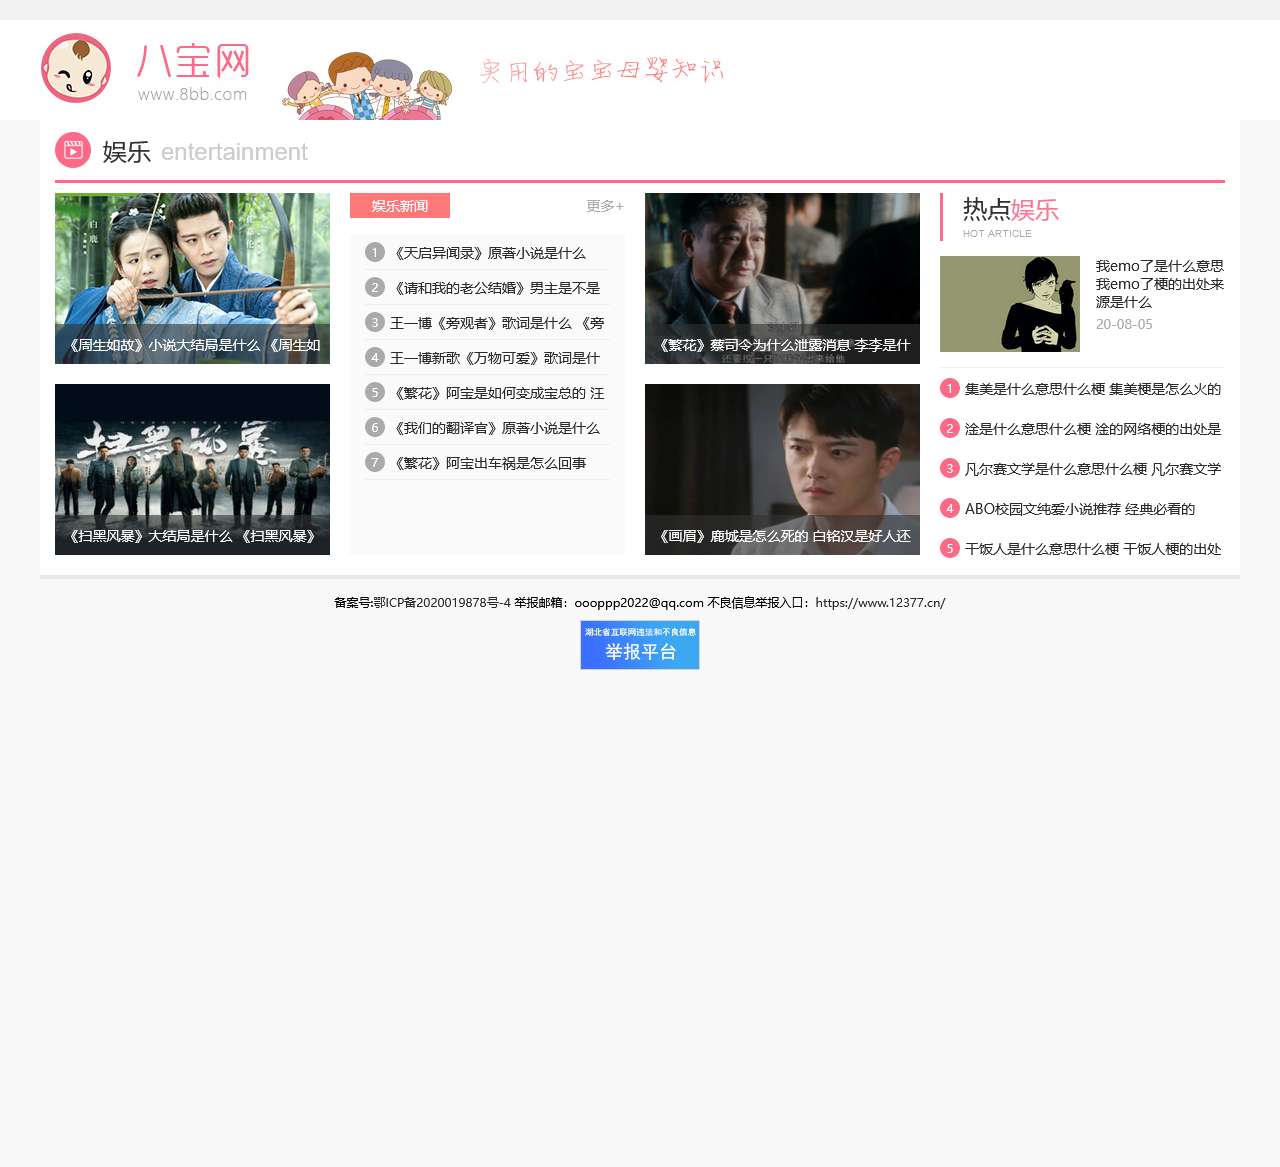Click the 娱乐 entertainment section heading

pos(205,152)
